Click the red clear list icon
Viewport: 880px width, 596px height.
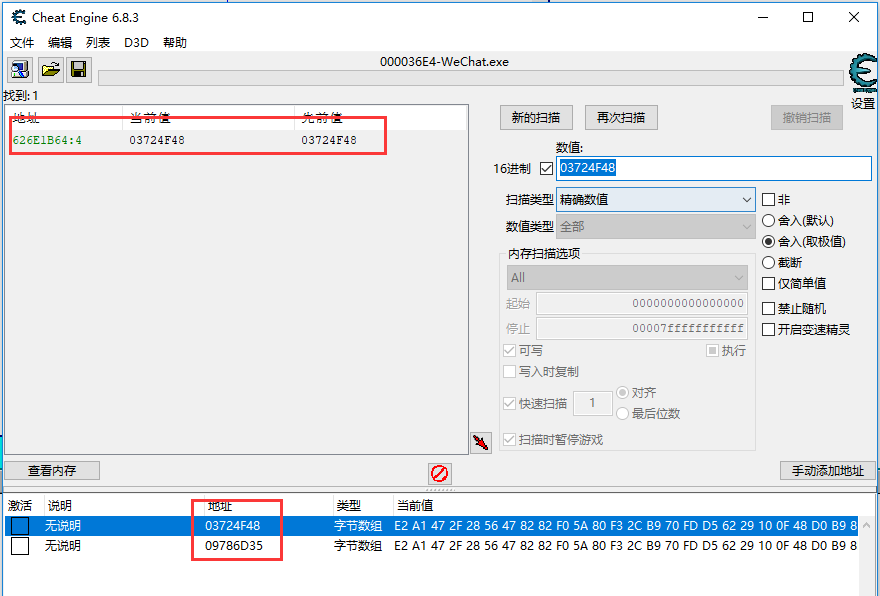pos(439,474)
